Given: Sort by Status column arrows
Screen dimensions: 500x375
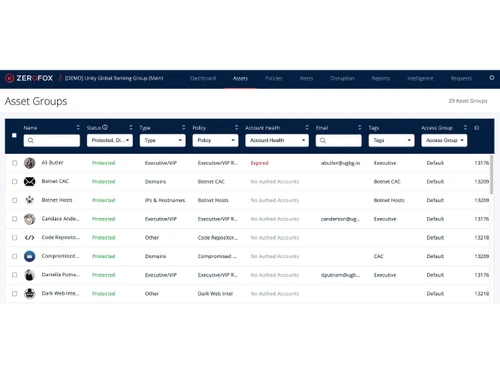Looking at the screenshot, I should coord(131,127).
